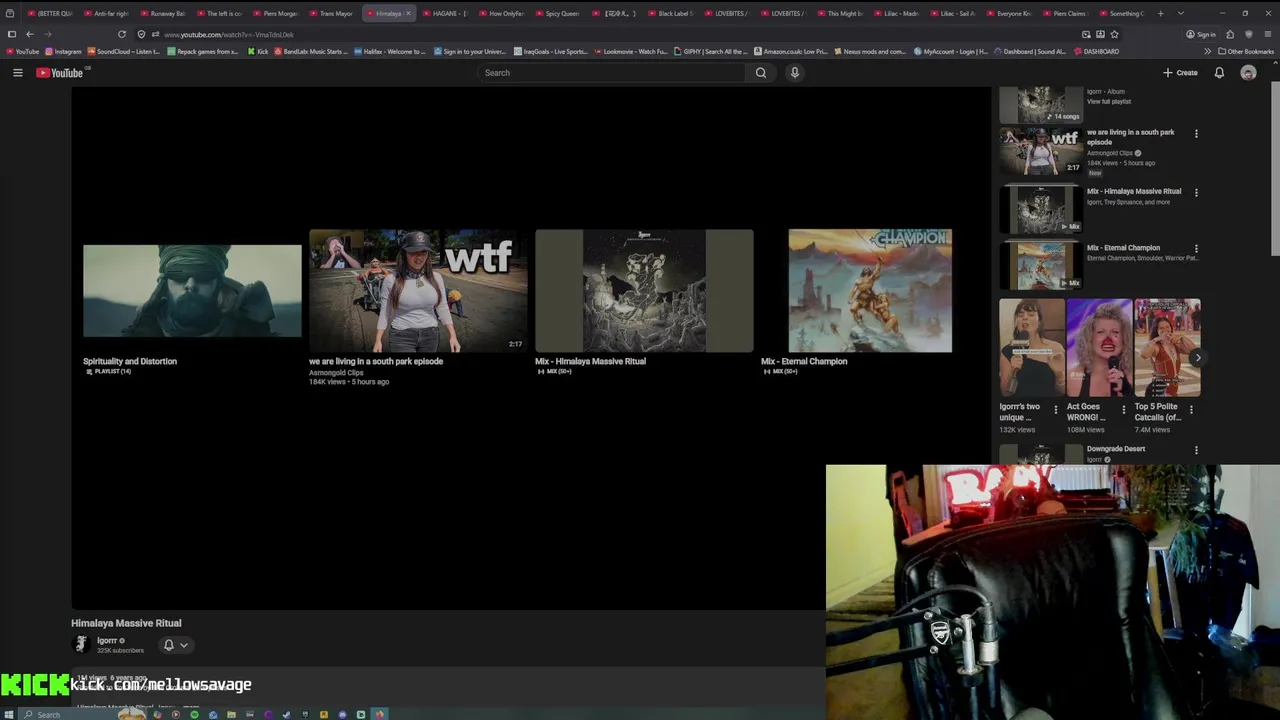The height and width of the screenshot is (720, 1280).
Task: Go back with browser back arrow
Action: (x=30, y=34)
